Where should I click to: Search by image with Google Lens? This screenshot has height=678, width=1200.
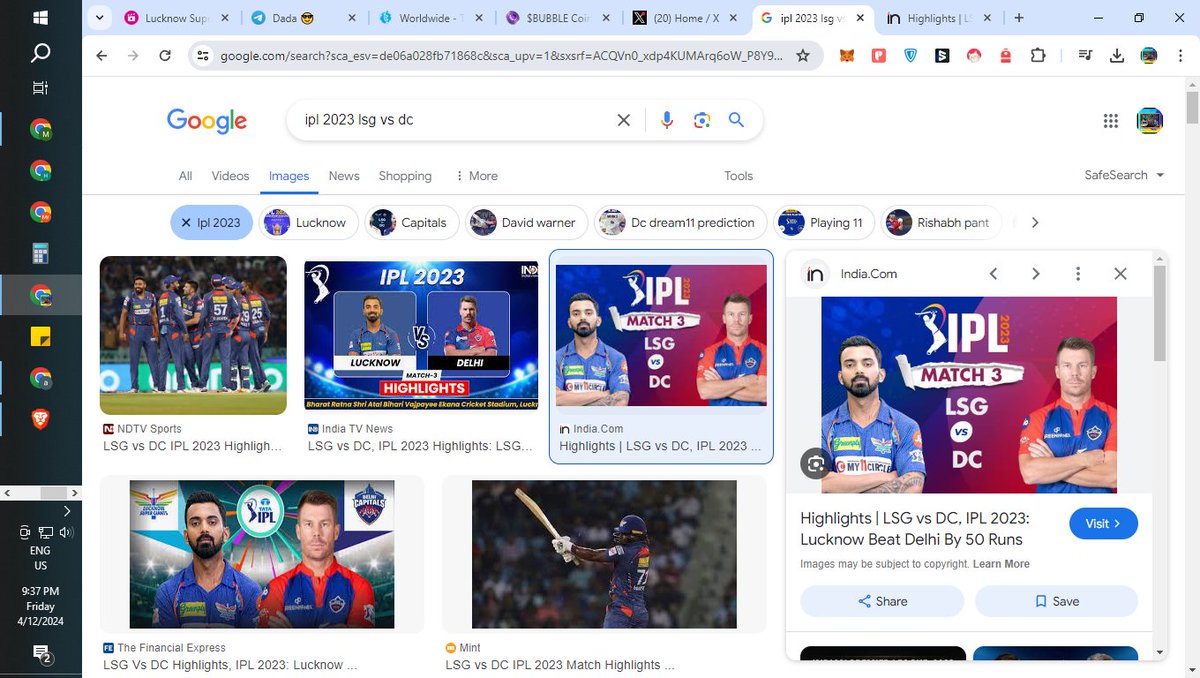coord(702,120)
